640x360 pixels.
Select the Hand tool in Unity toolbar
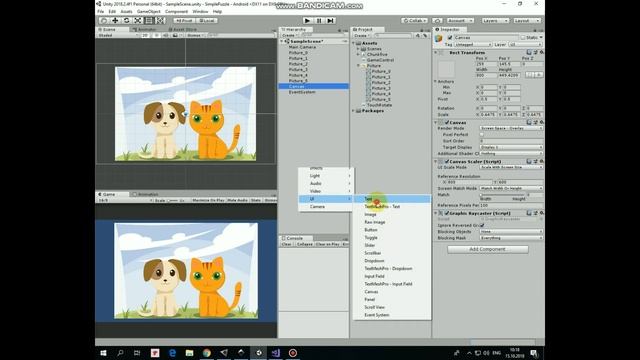click(104, 20)
